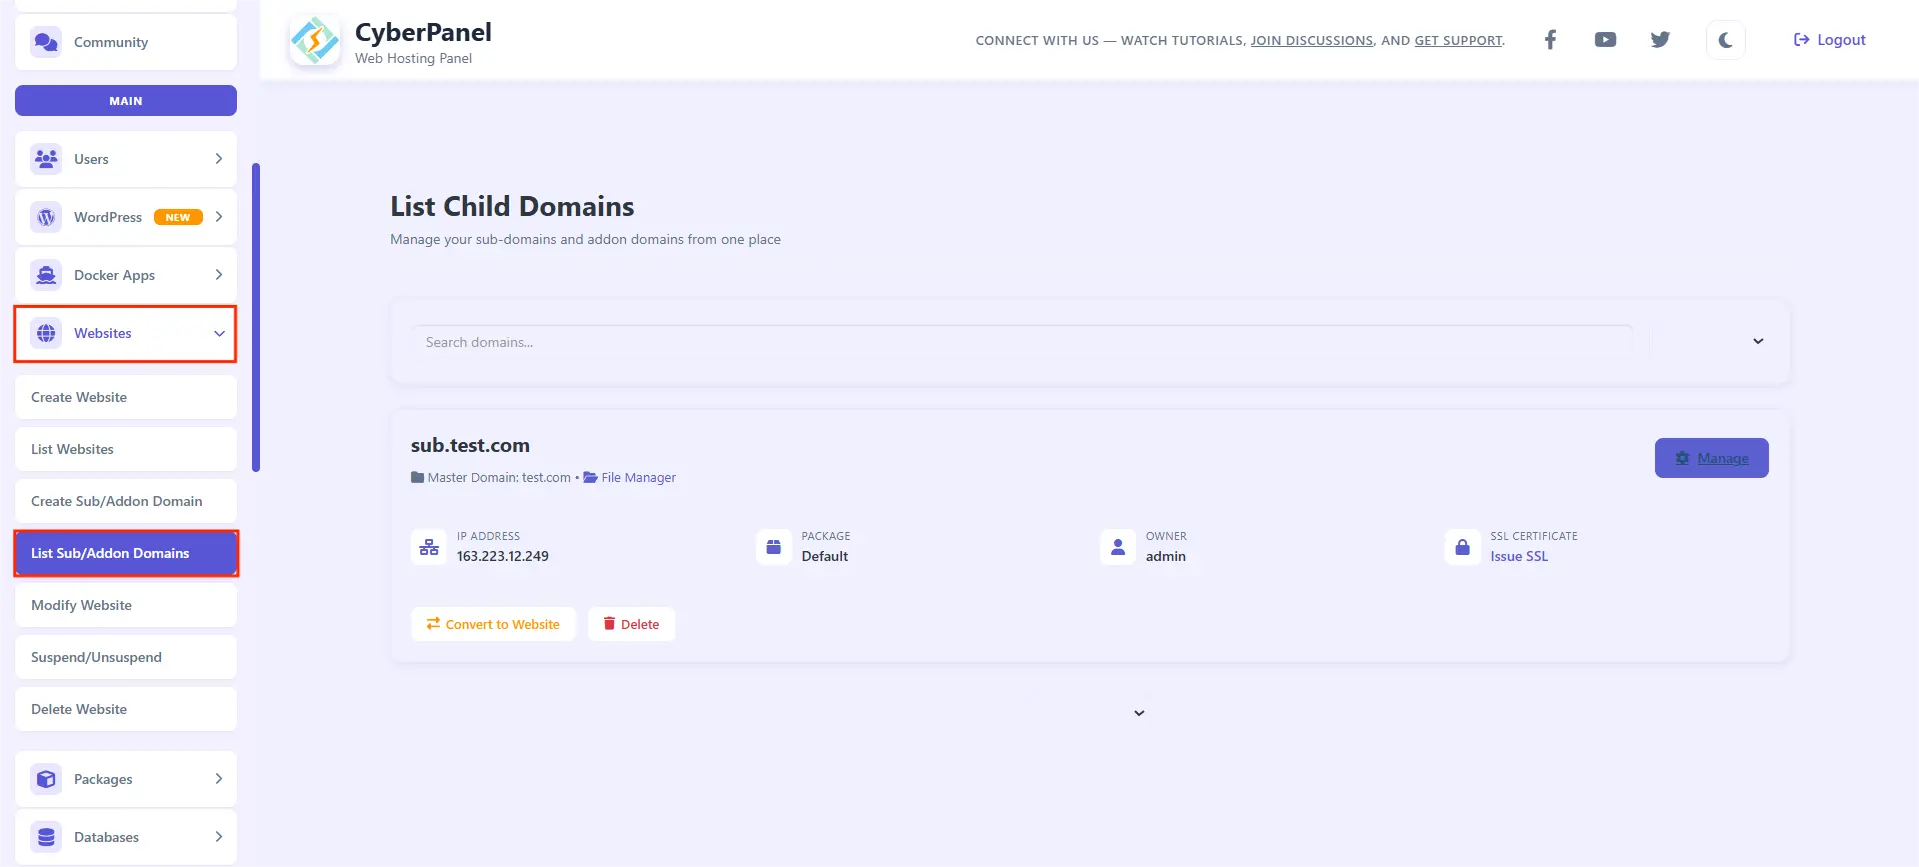Click the Logout link
Image resolution: width=1919 pixels, height=867 pixels.
click(x=1830, y=40)
